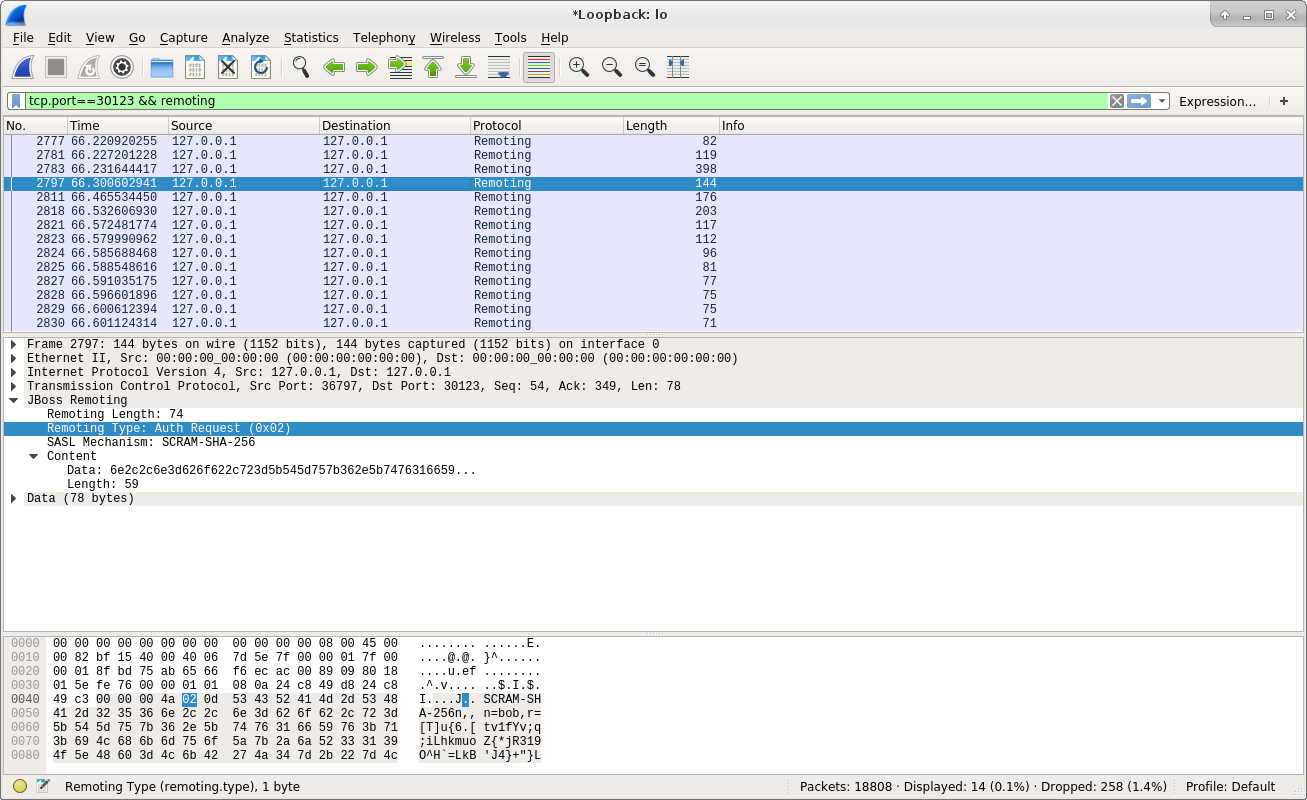The width and height of the screenshot is (1307, 800).
Task: Open the Capture menu
Action: (183, 37)
